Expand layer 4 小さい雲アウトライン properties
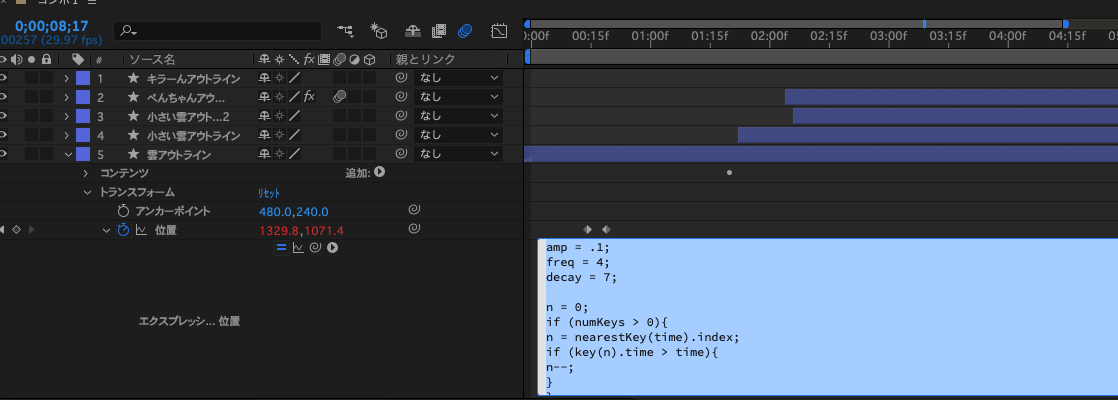Viewport: 1118px width, 400px height. (66, 135)
